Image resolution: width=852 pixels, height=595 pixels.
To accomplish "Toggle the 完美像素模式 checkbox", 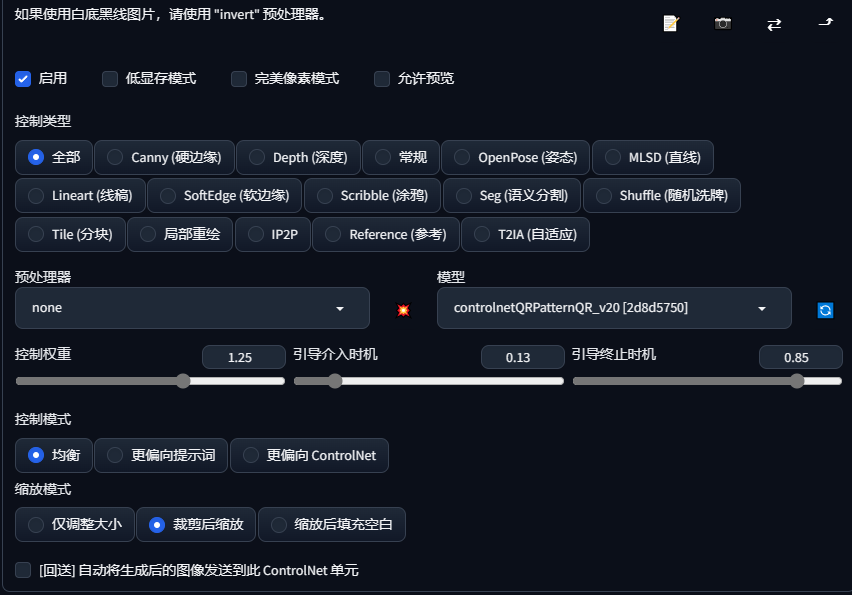I will [239, 78].
